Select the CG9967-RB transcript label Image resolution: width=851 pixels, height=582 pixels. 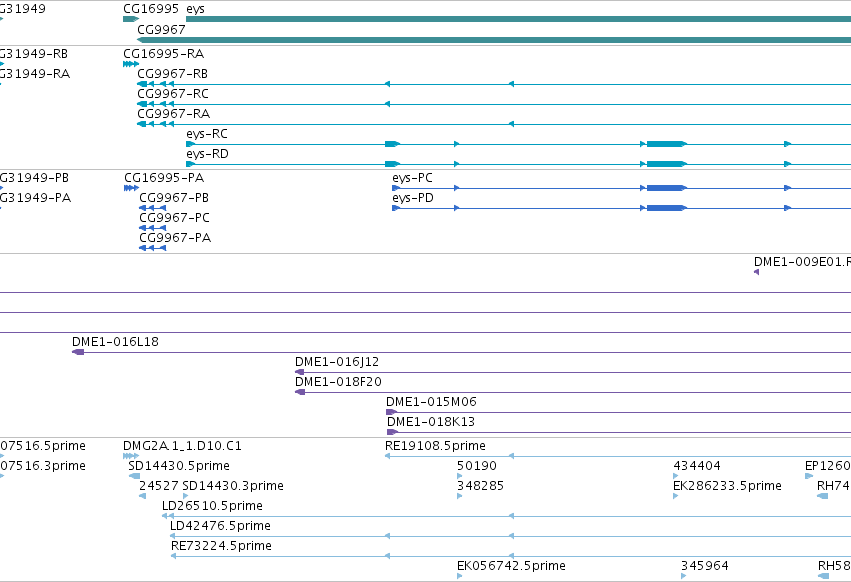pyautogui.click(x=173, y=74)
